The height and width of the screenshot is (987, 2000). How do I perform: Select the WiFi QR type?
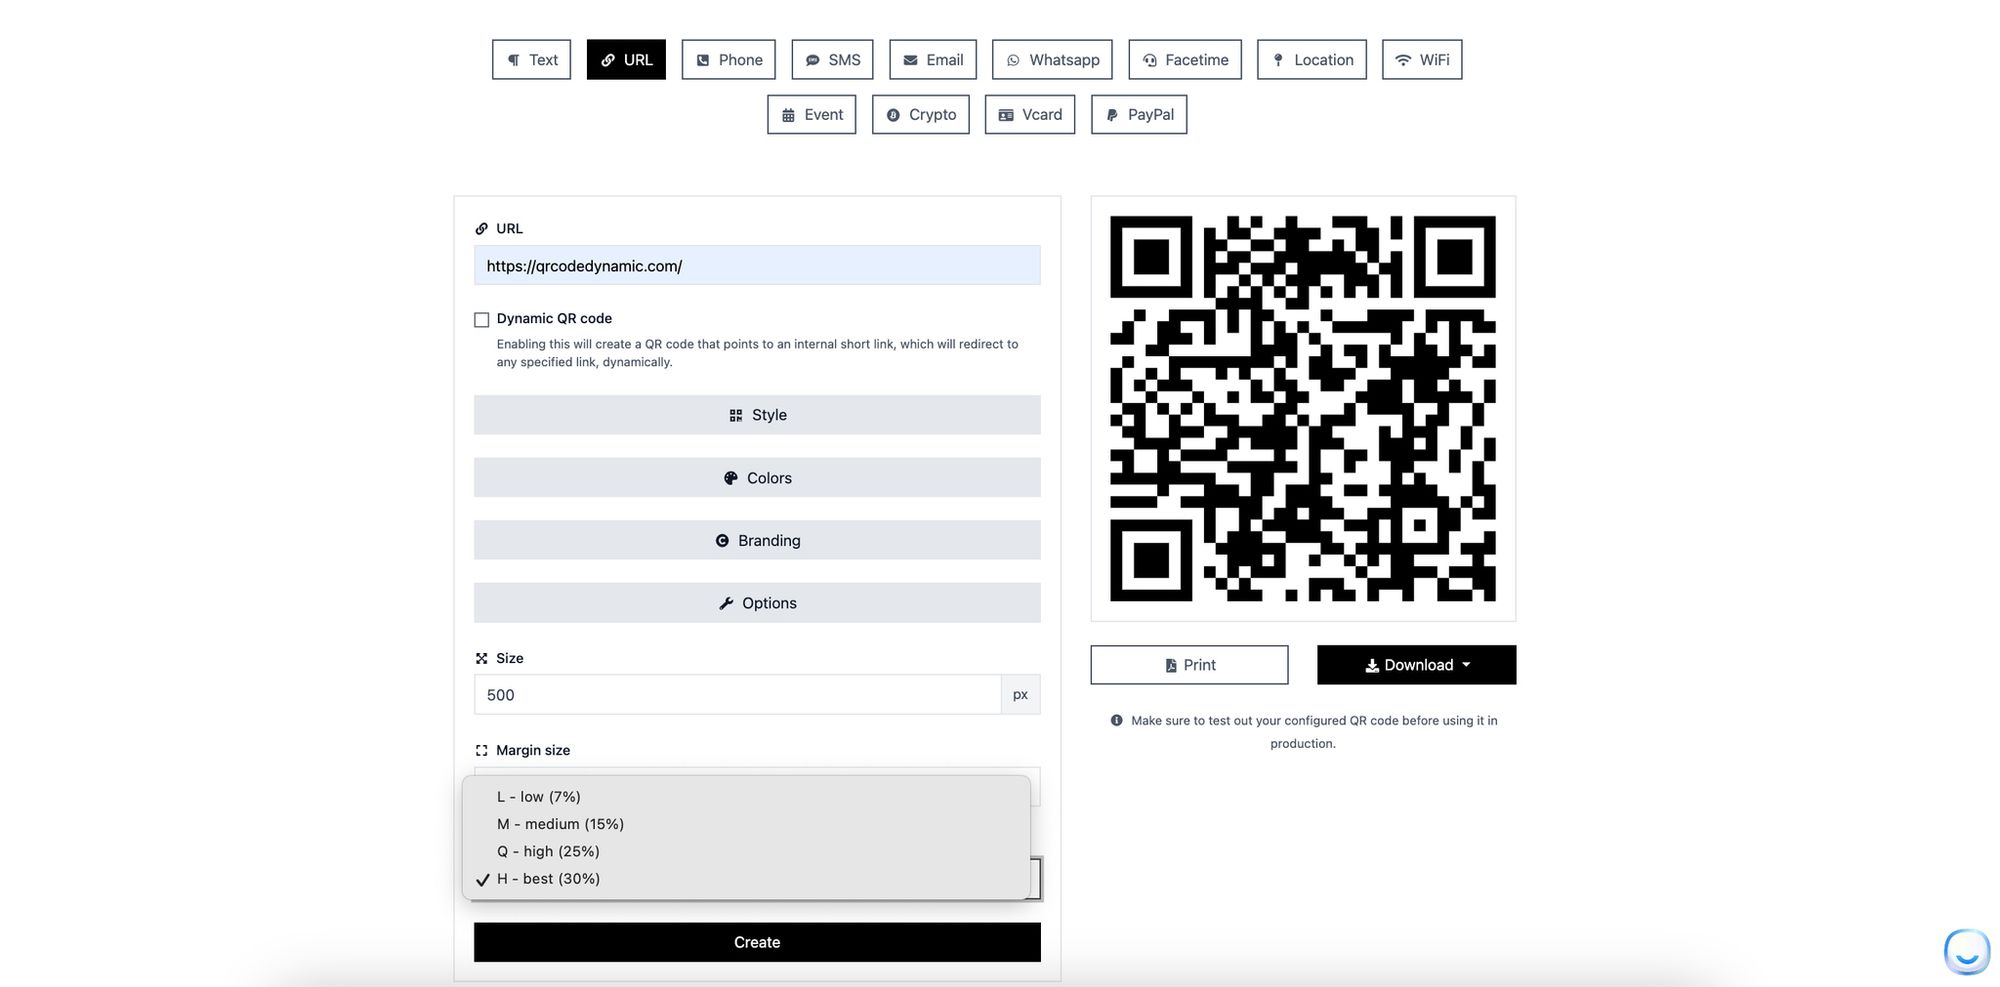(1422, 60)
